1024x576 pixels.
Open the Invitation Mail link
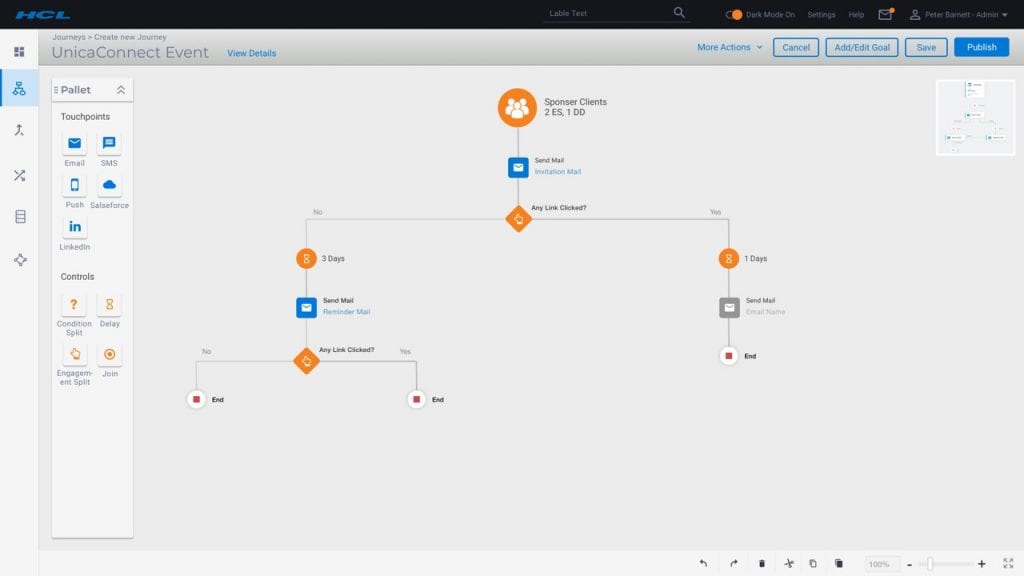[x=558, y=172]
